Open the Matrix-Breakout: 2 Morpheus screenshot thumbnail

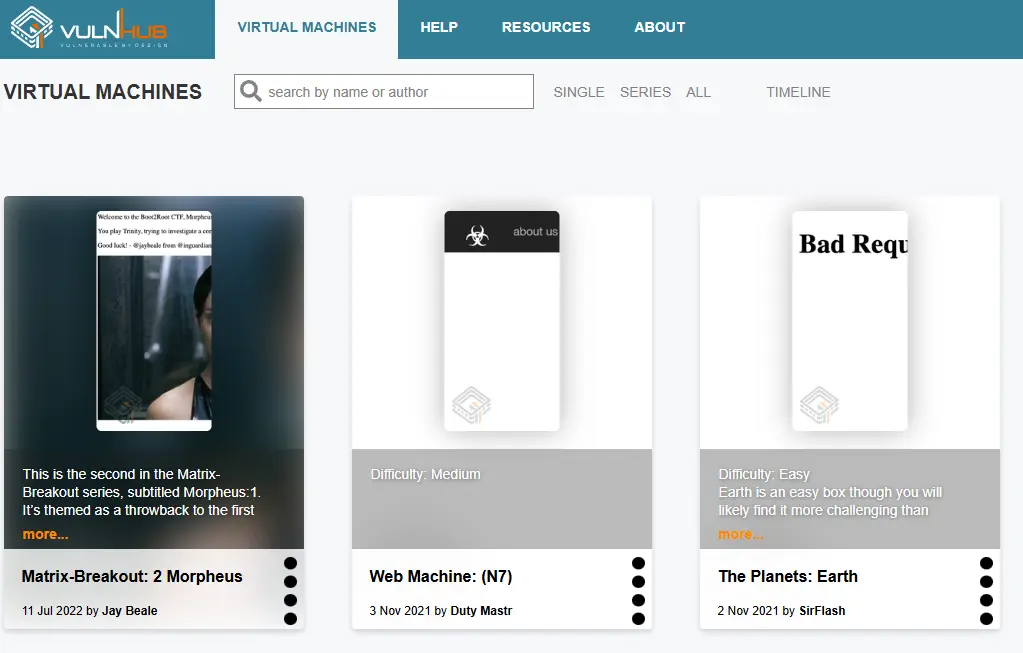click(x=154, y=320)
